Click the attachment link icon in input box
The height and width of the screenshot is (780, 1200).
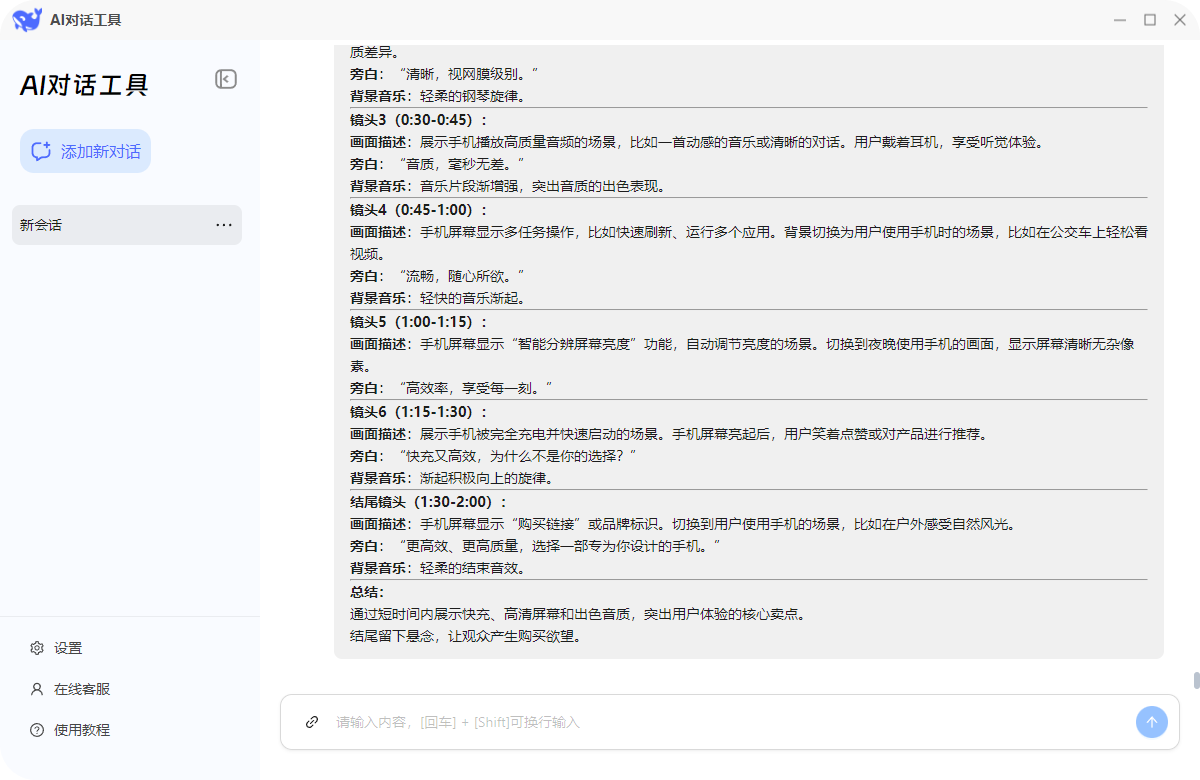coord(312,722)
